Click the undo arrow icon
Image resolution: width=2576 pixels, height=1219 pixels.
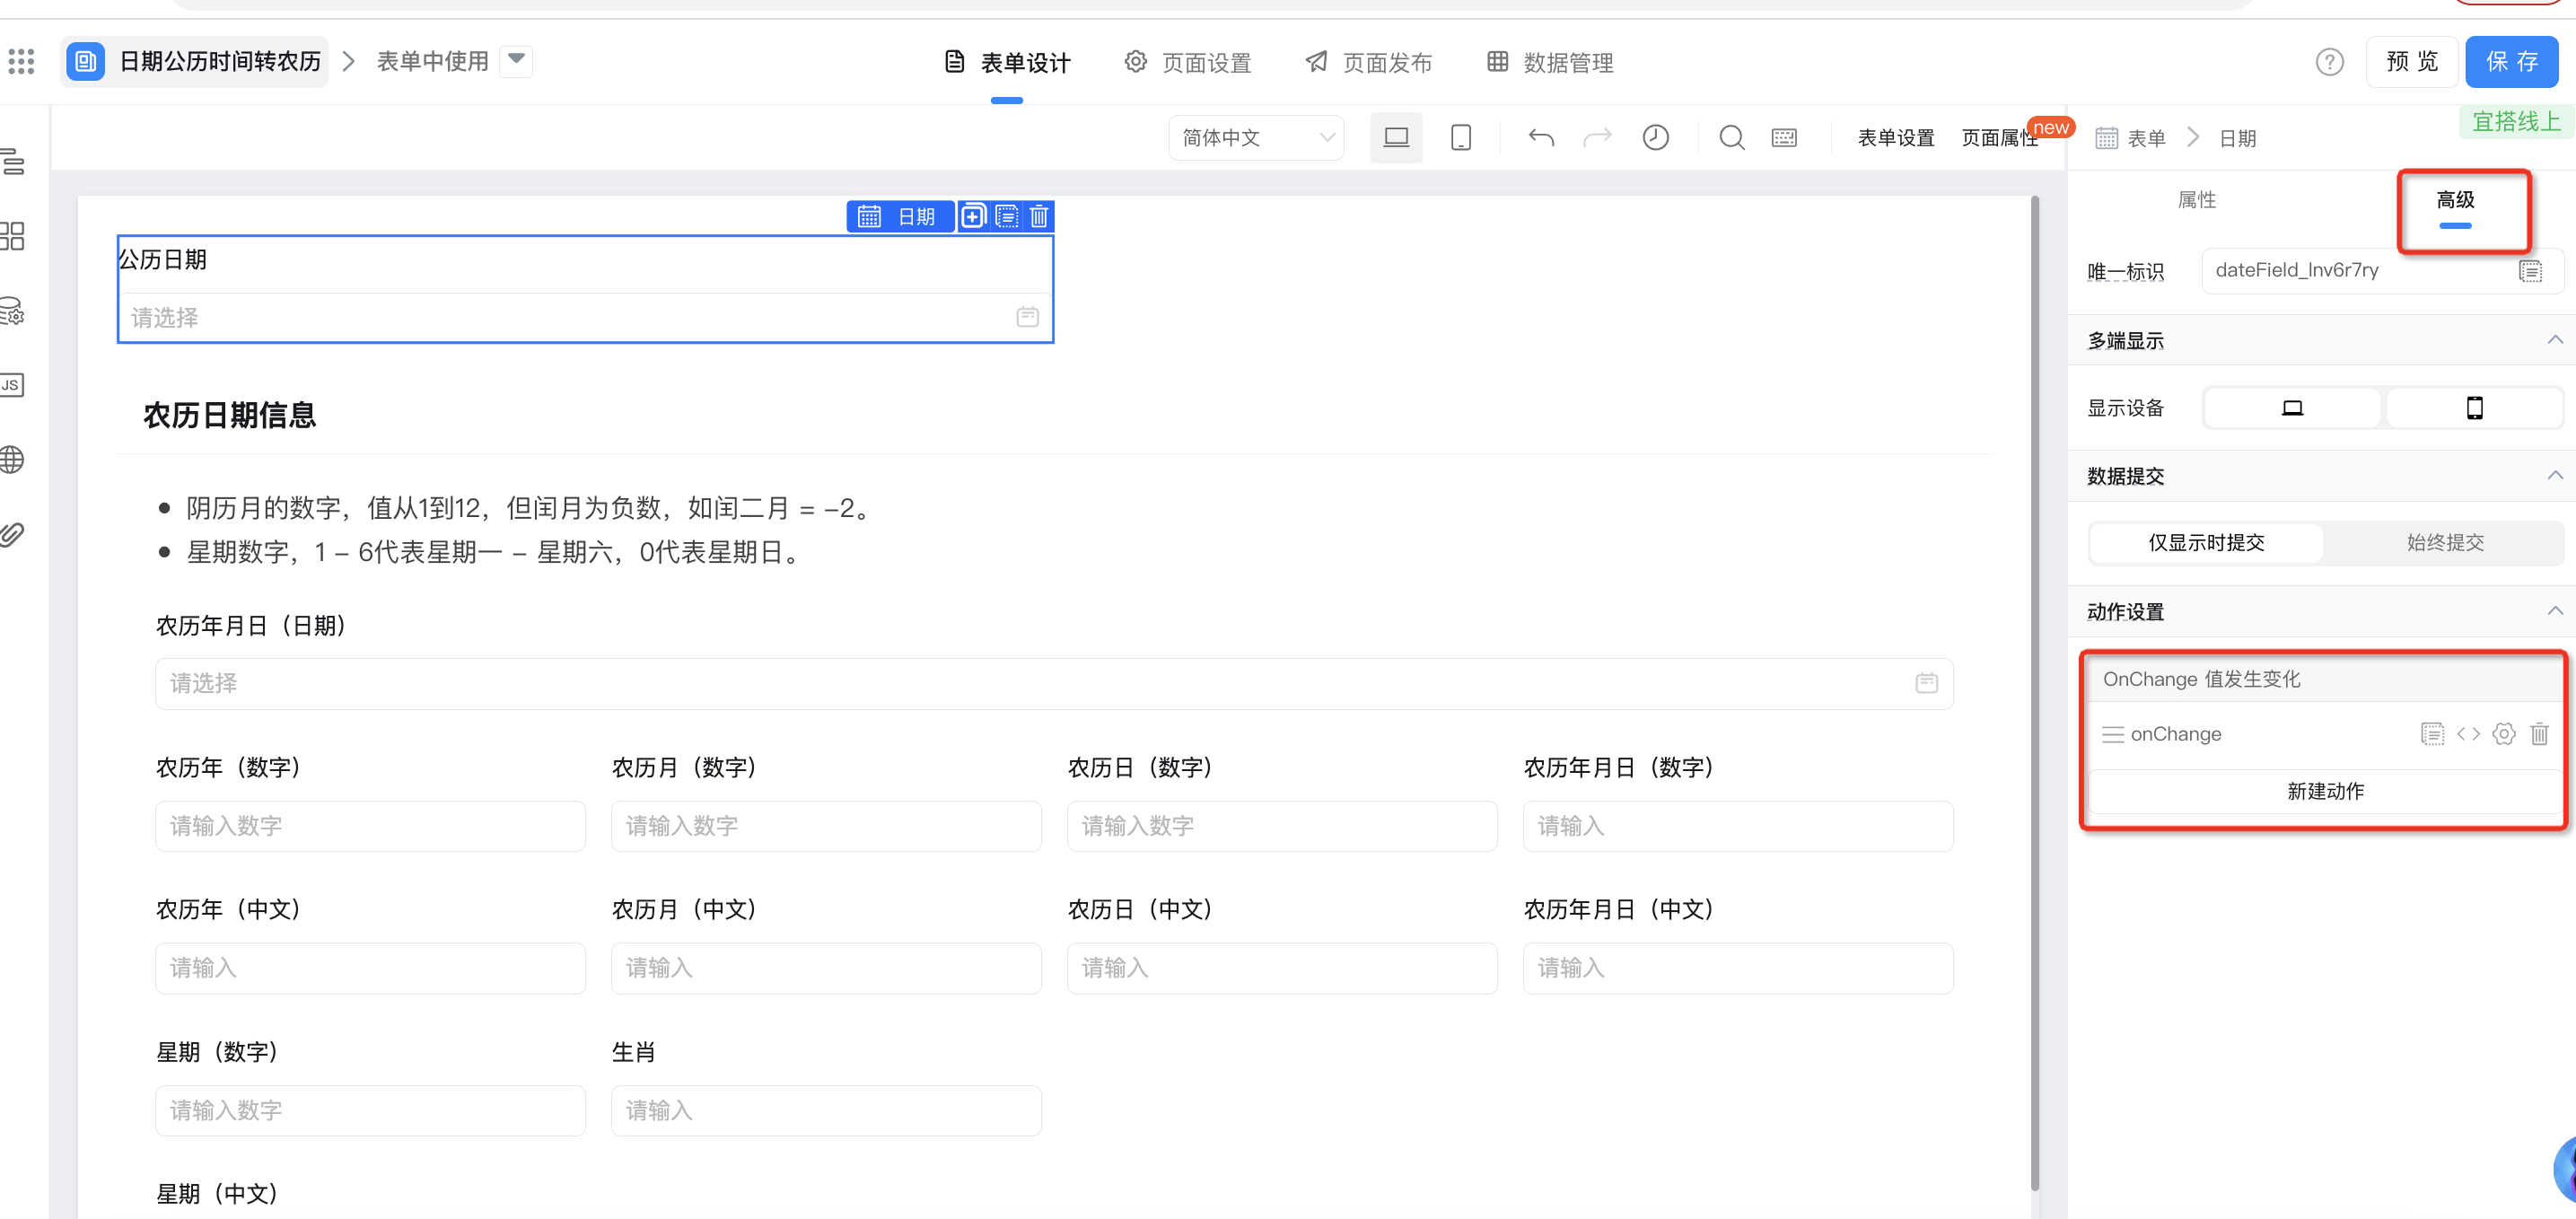click(1541, 138)
